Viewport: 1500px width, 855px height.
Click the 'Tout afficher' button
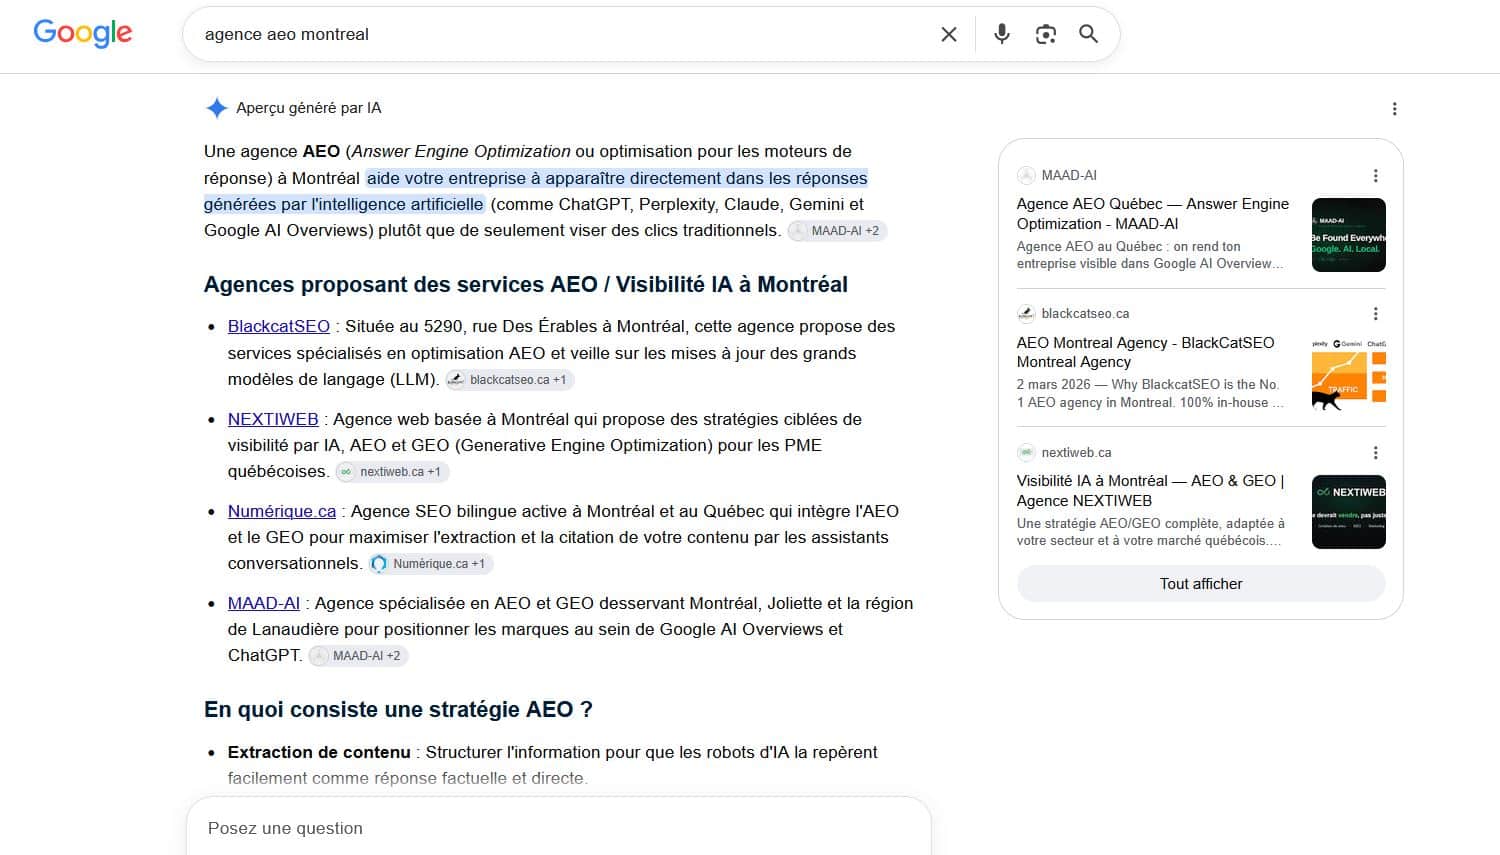click(x=1201, y=584)
